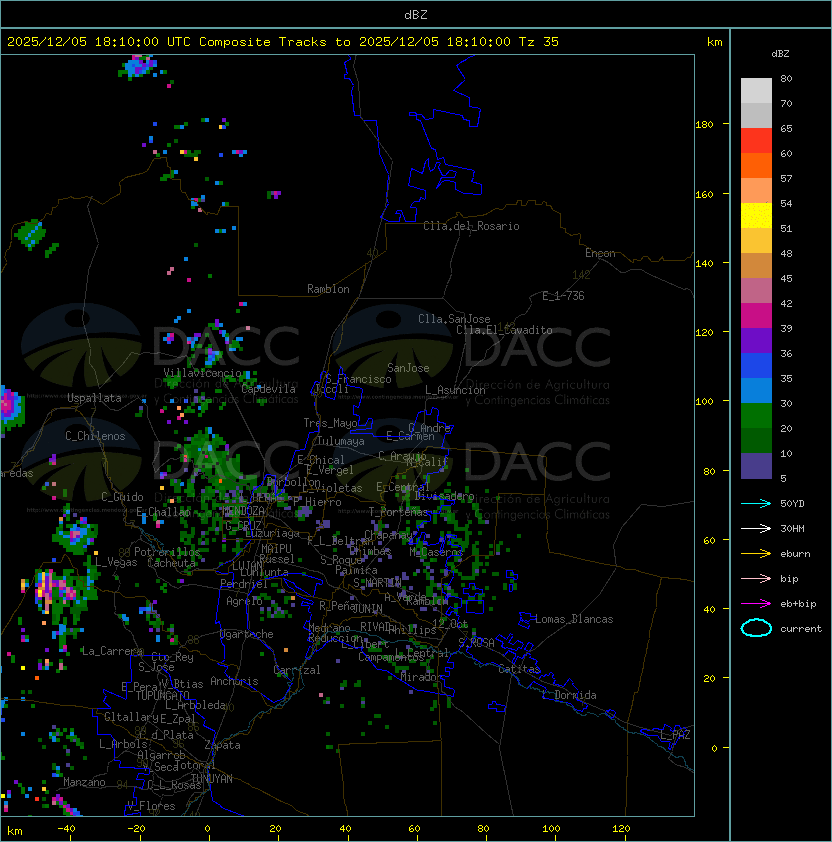832x842 pixels.
Task: Pick the green swatch in the dBZ scale
Action: 756,416
